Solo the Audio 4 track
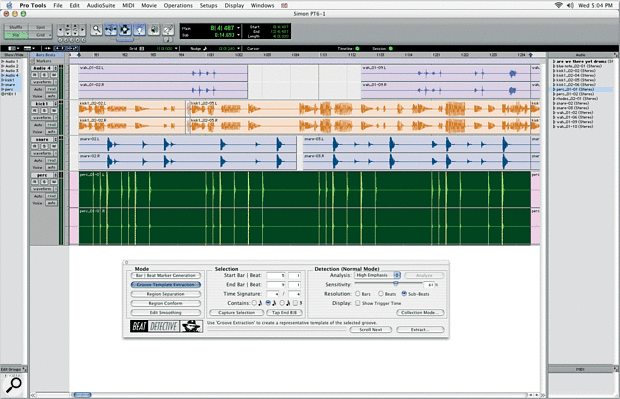This screenshot has width=620, height=399. [44, 75]
